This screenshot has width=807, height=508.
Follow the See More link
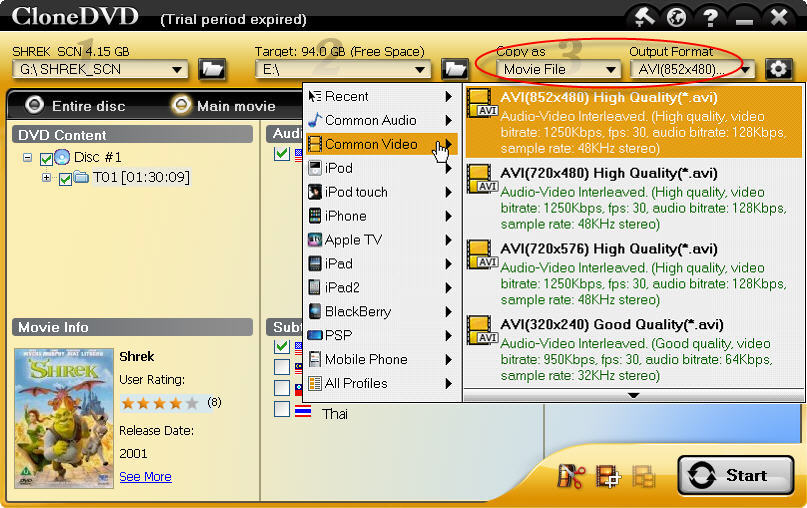point(145,477)
